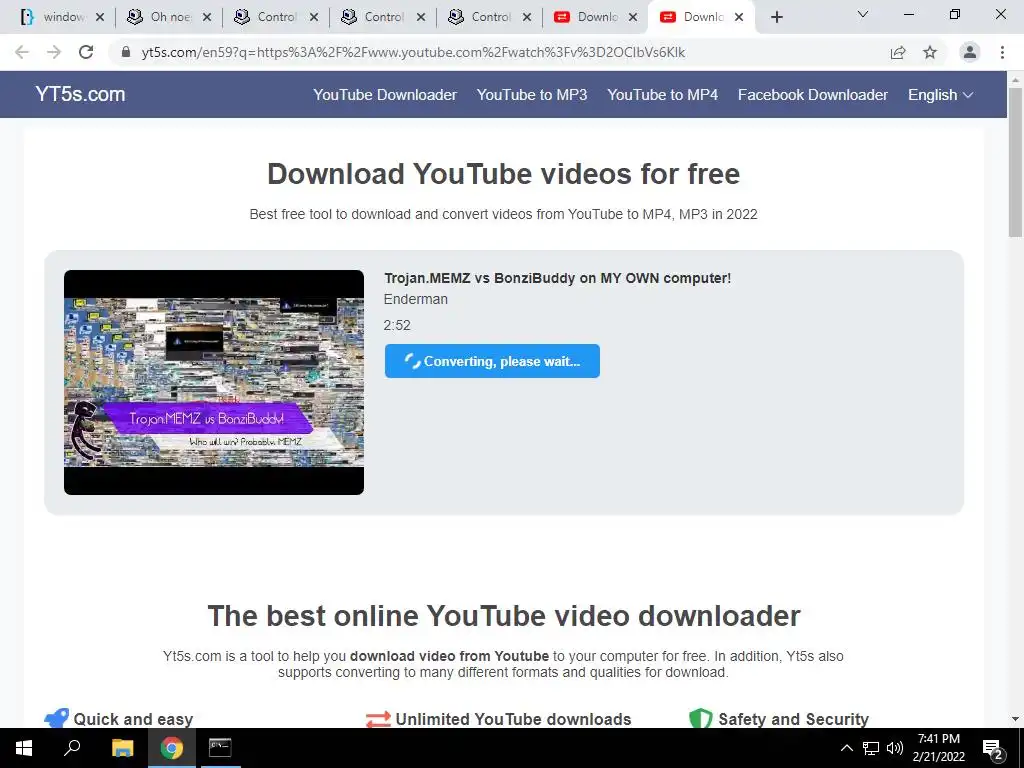Close the 'window' tab

click(x=100, y=18)
